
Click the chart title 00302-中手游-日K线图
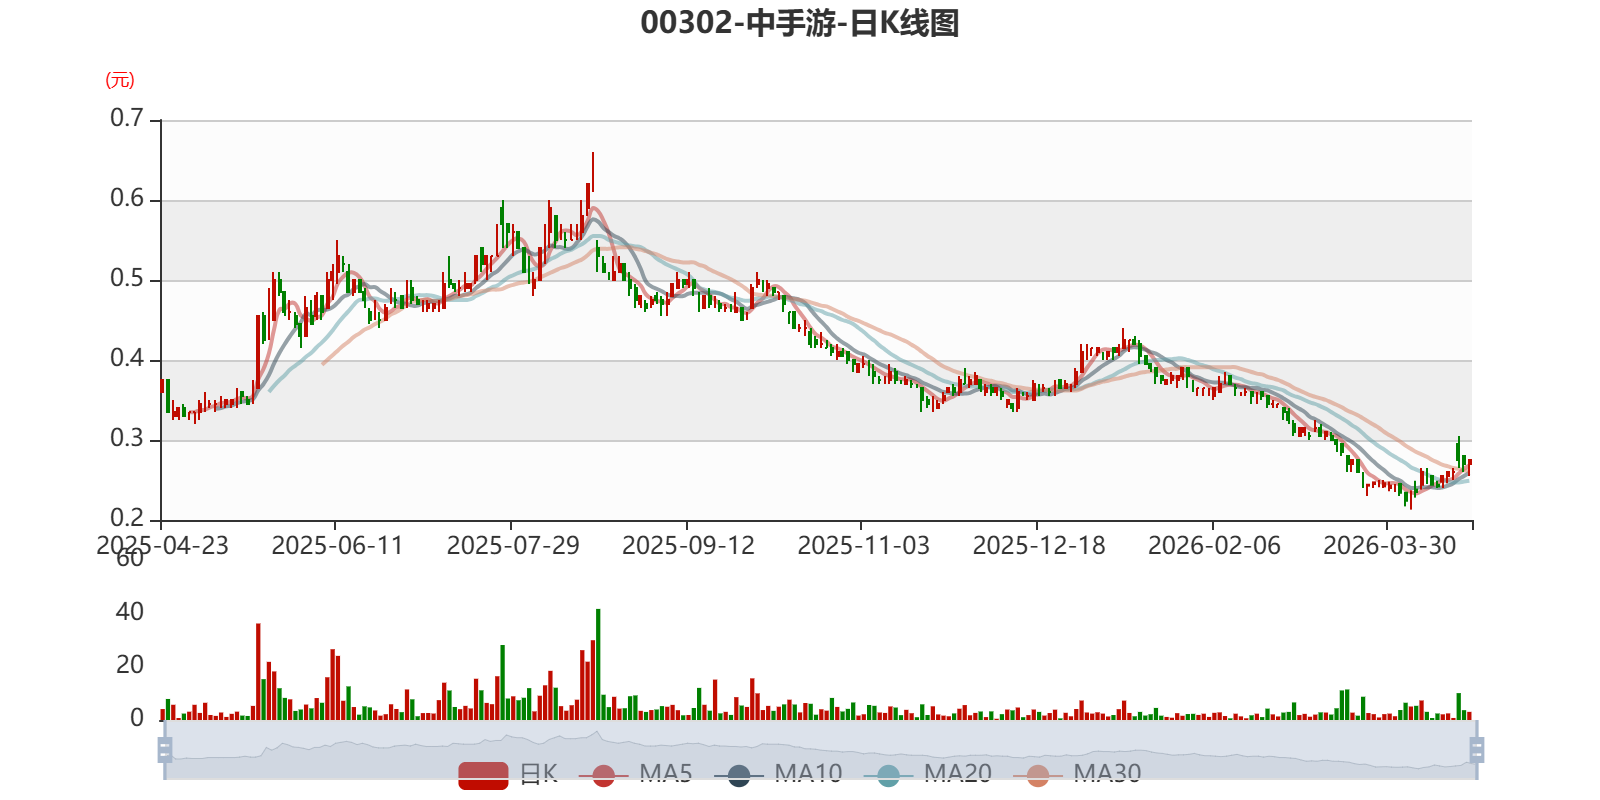800,23
